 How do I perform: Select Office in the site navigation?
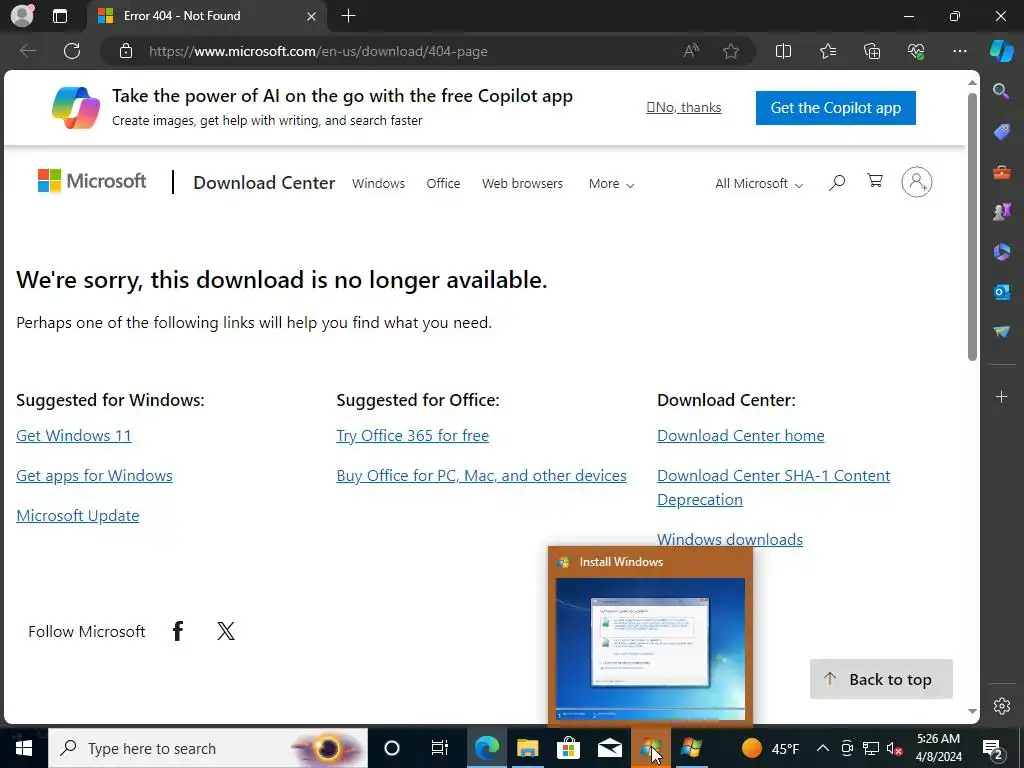tap(443, 184)
